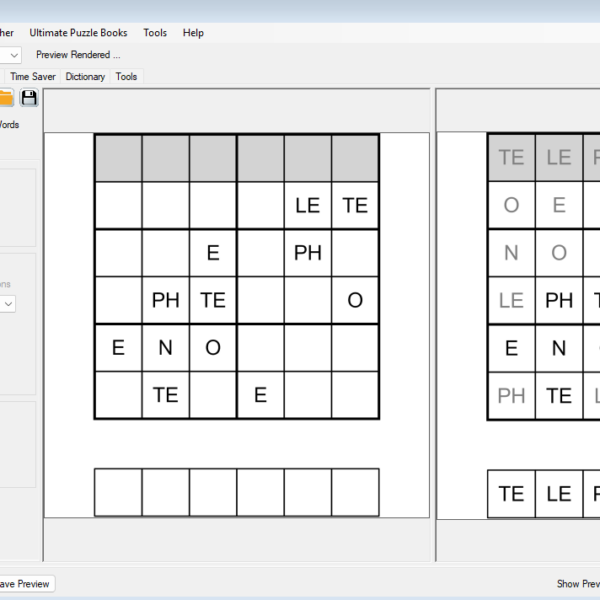The height and width of the screenshot is (600, 600).
Task: Click the Save floppy disk icon
Action: coord(29,98)
